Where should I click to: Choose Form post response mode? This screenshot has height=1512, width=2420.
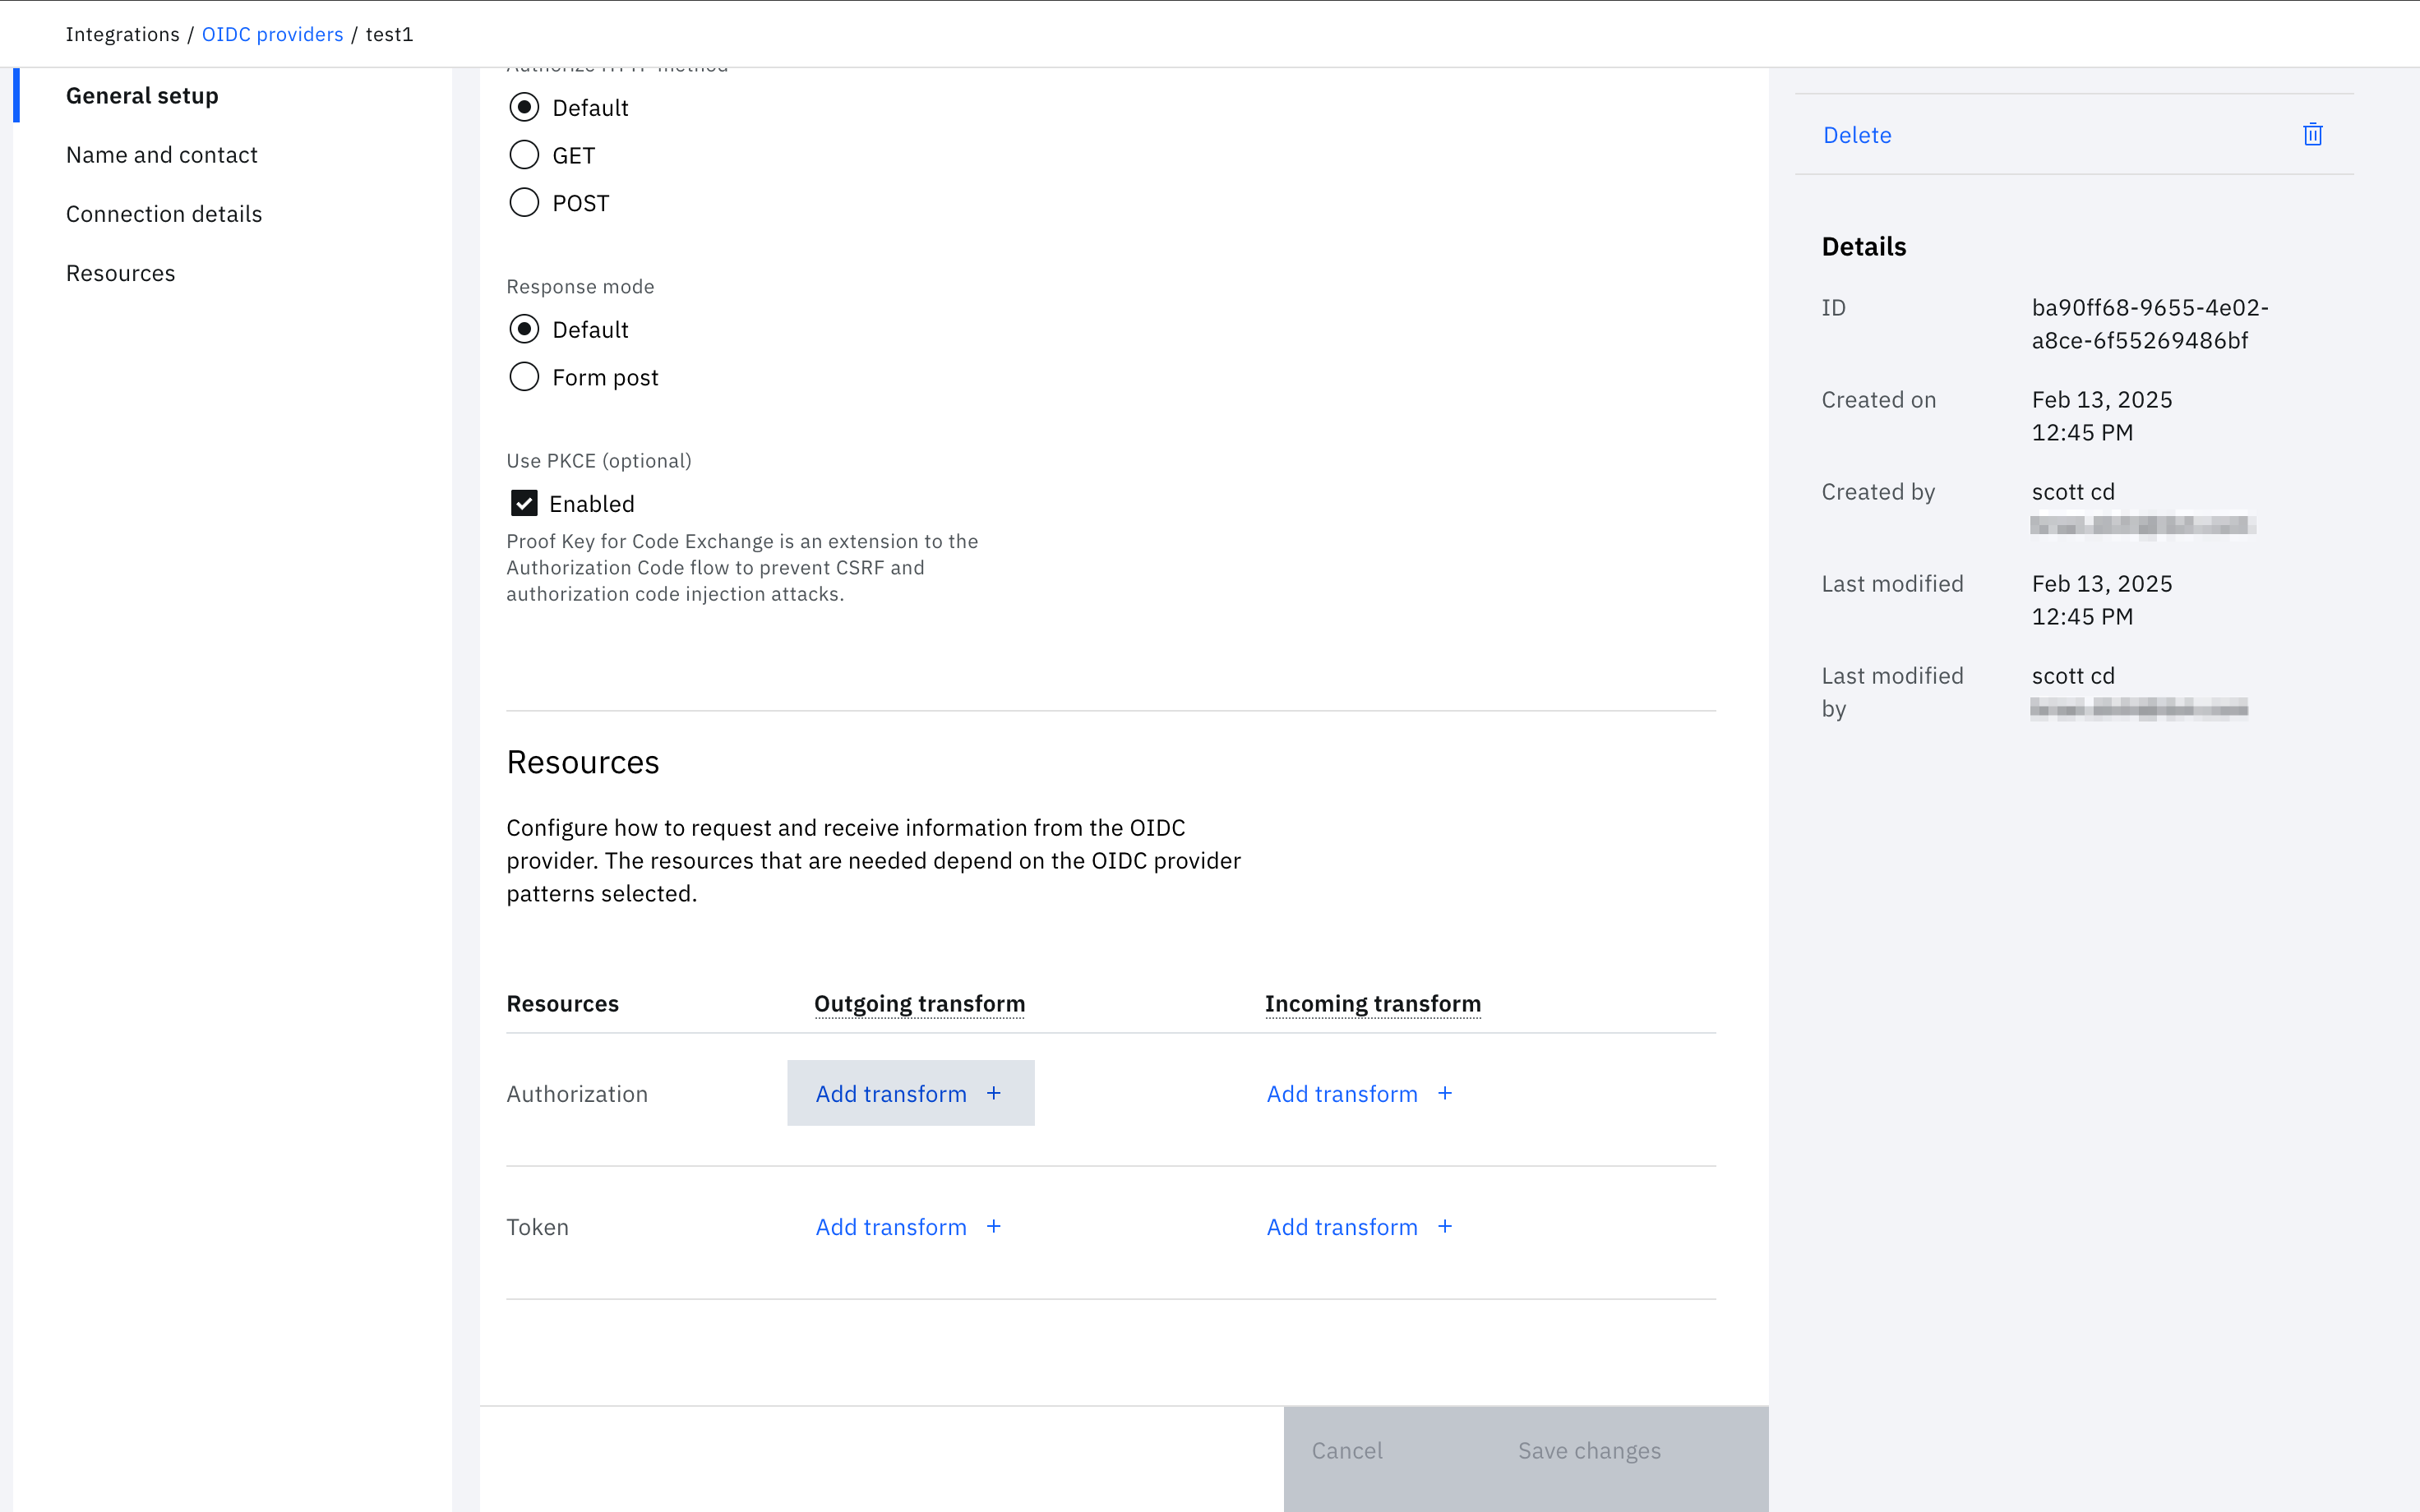point(524,377)
